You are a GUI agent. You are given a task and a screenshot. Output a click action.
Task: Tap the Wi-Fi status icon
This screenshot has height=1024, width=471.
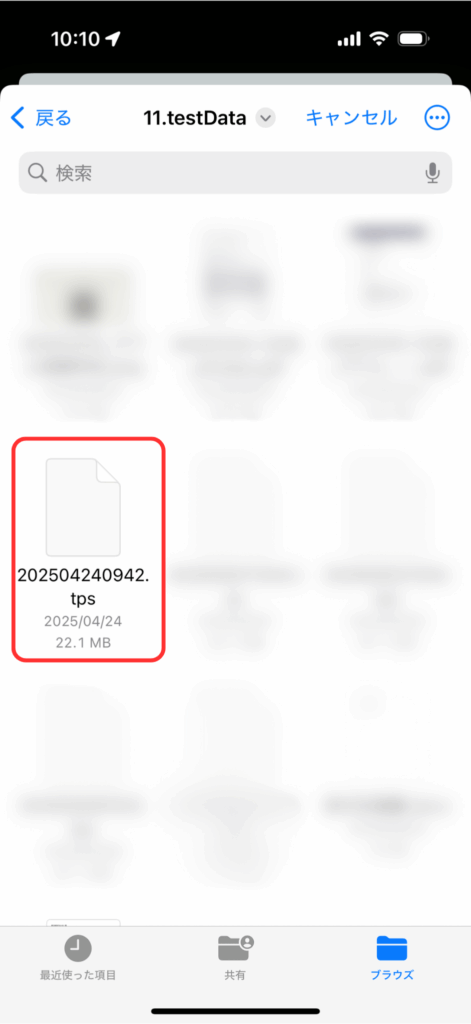click(379, 39)
